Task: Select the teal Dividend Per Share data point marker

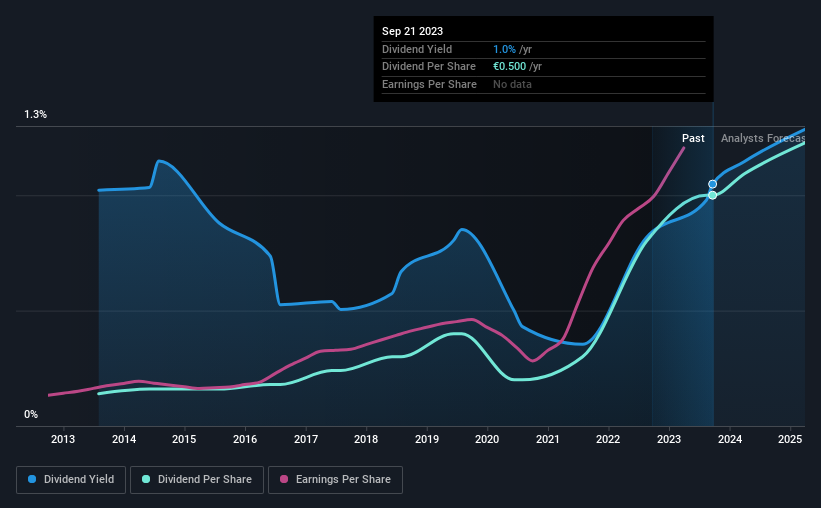Action: click(713, 195)
